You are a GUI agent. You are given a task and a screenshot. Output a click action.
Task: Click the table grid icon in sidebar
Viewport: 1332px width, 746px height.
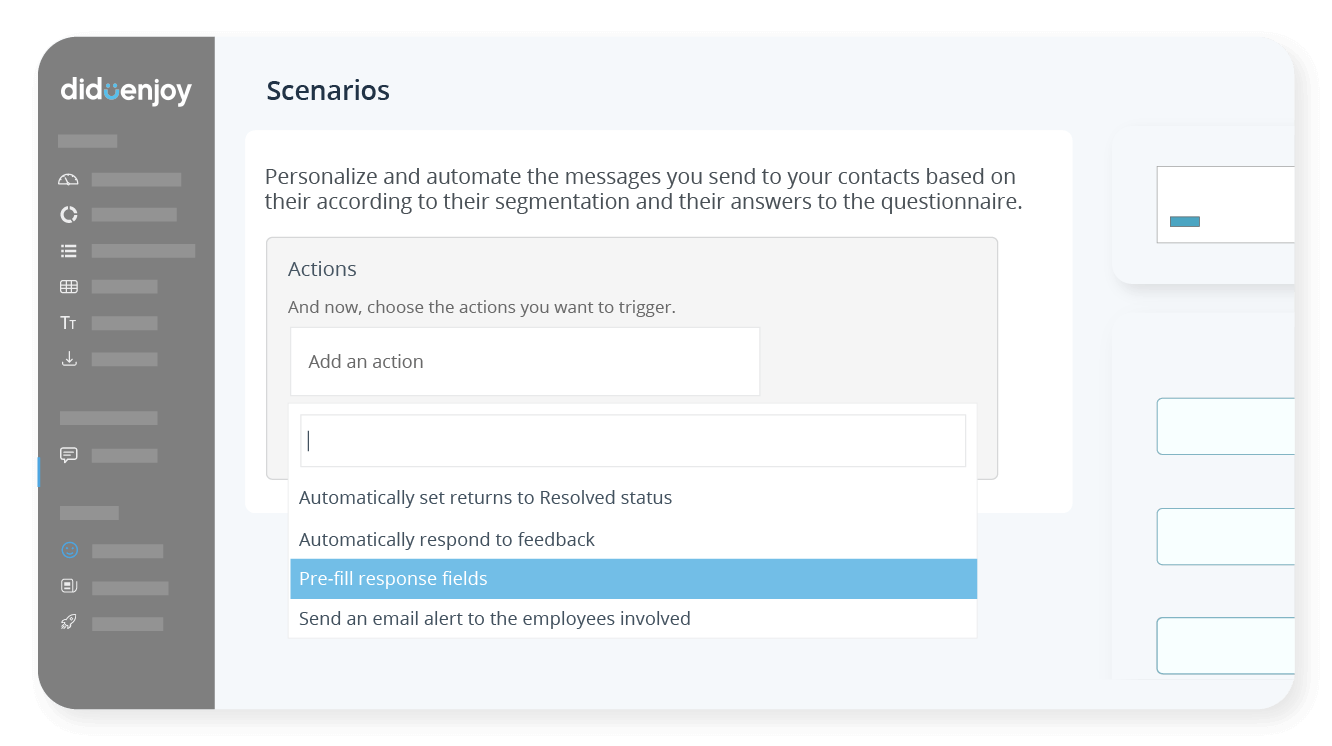point(68,286)
